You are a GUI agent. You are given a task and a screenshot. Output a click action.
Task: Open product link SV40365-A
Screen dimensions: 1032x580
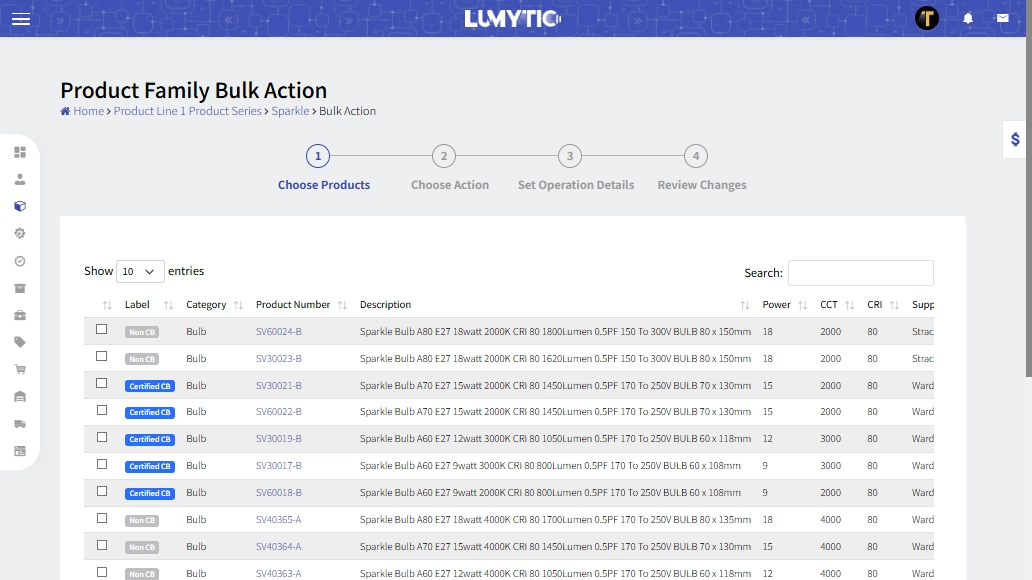click(278, 520)
